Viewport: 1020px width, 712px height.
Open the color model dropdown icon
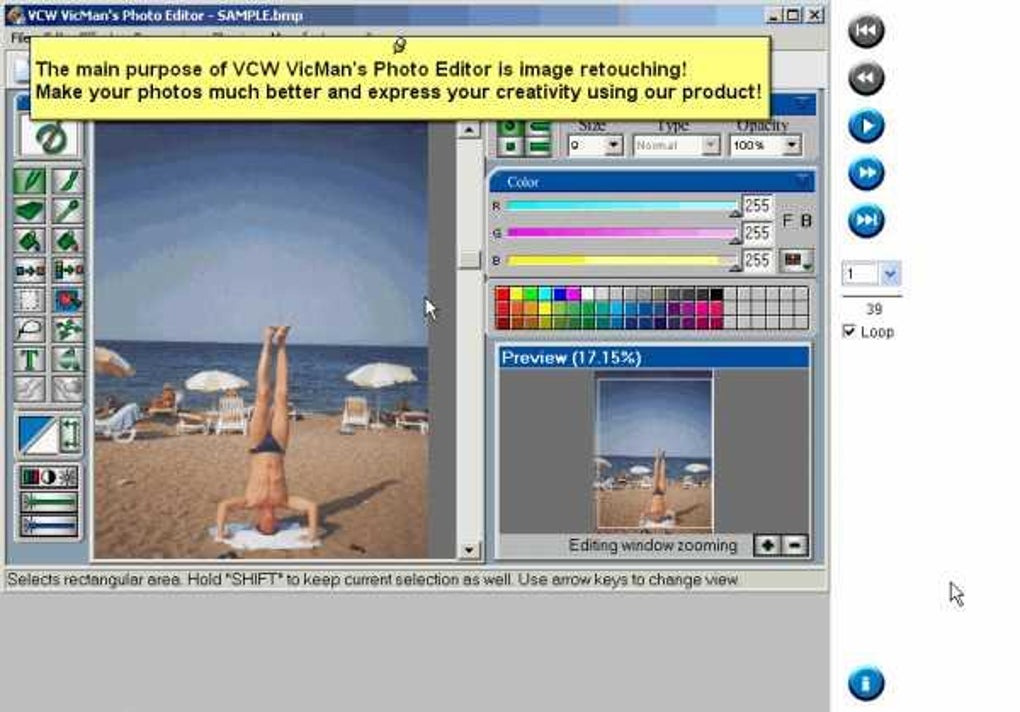point(797,261)
